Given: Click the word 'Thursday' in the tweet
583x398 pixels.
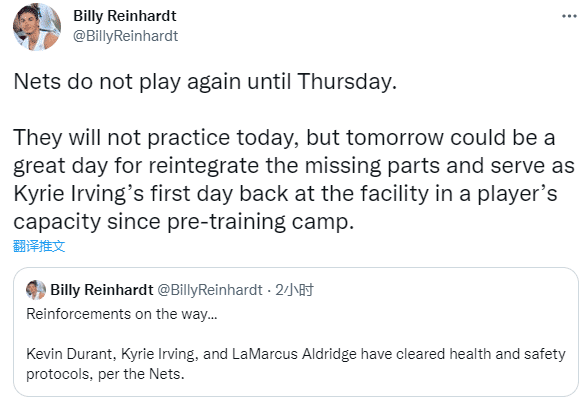Looking at the screenshot, I should pyautogui.click(x=347, y=81).
